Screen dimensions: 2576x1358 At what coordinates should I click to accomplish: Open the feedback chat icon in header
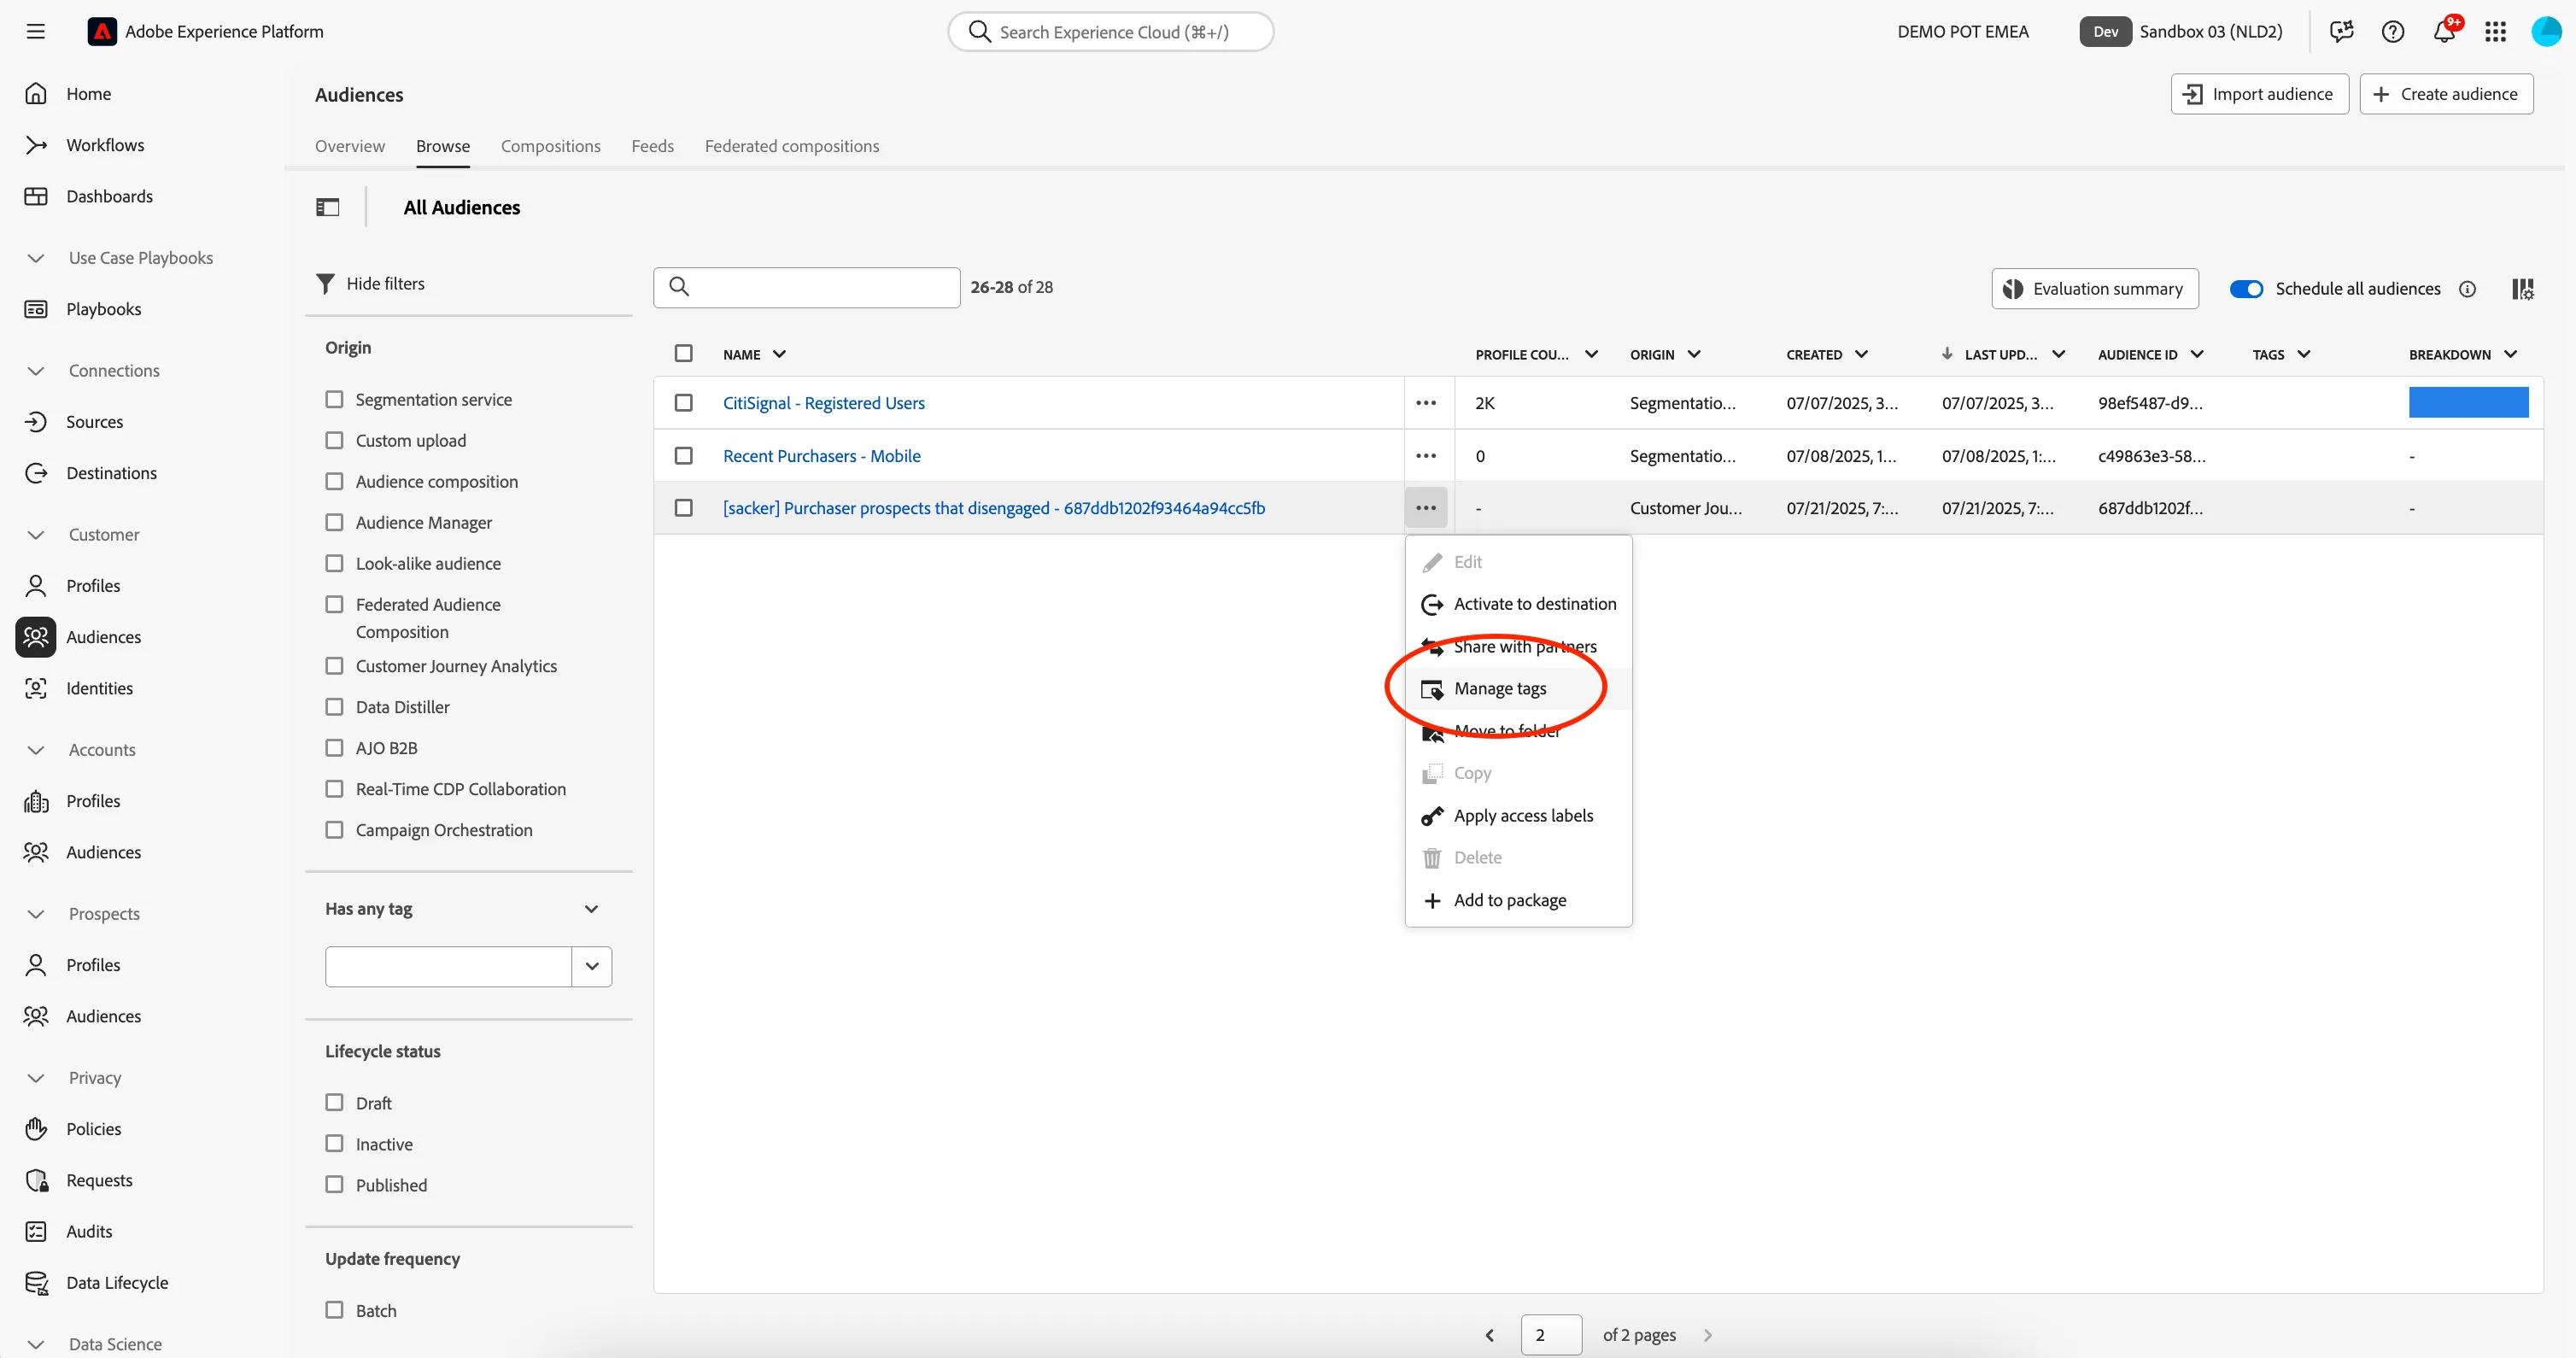tap(2341, 31)
